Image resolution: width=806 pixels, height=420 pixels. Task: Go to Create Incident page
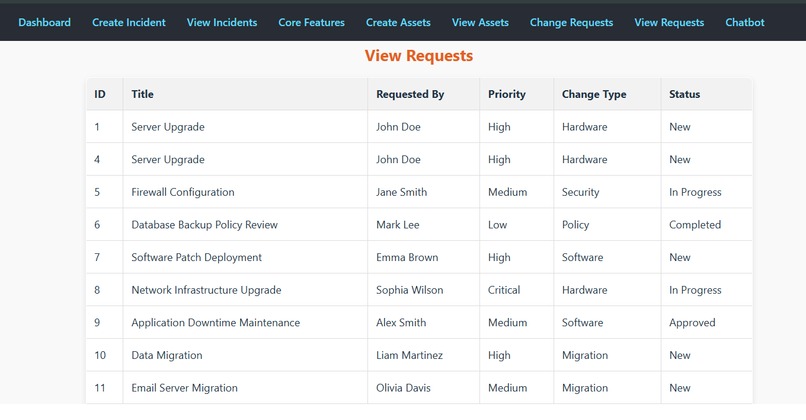point(129,23)
